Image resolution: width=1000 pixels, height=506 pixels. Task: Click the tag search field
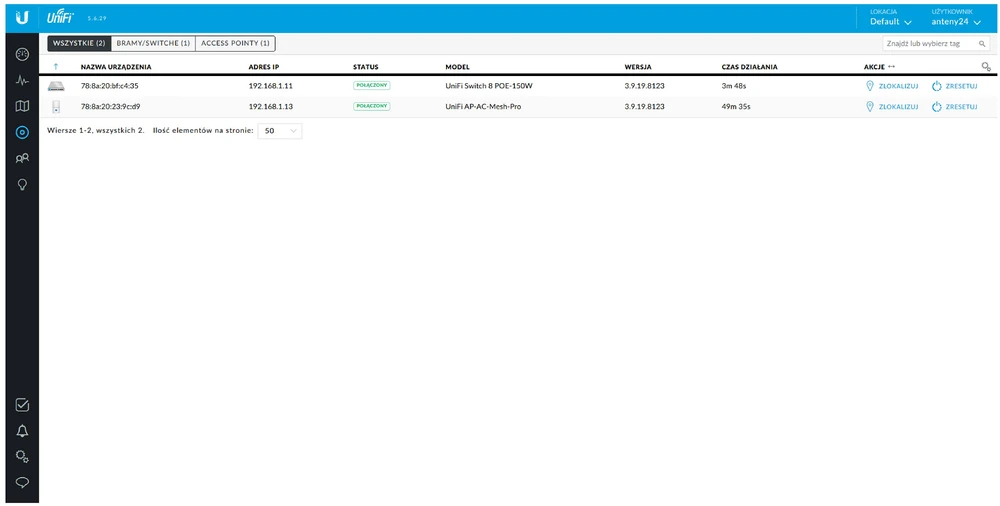click(937, 44)
